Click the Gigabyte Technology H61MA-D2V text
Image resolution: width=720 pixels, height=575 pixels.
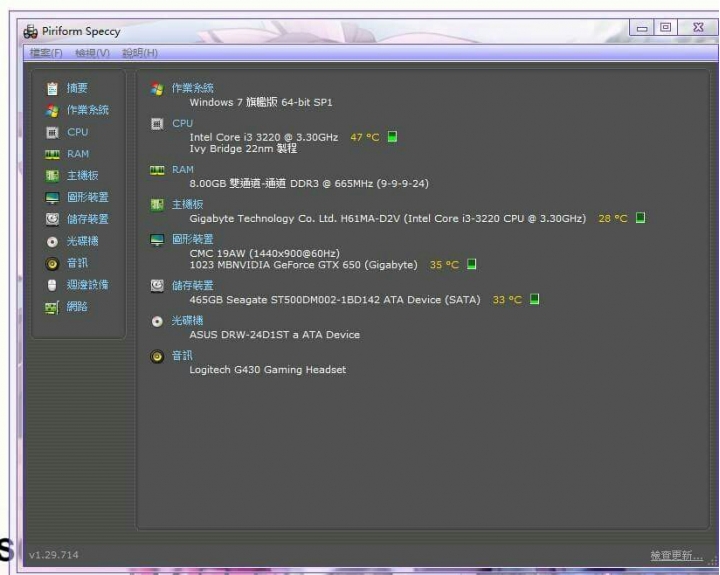click(388, 218)
